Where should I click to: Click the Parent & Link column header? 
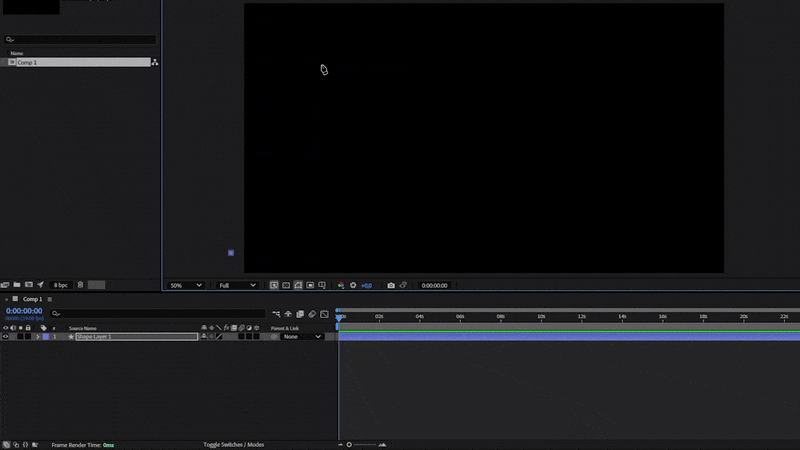[285, 329]
